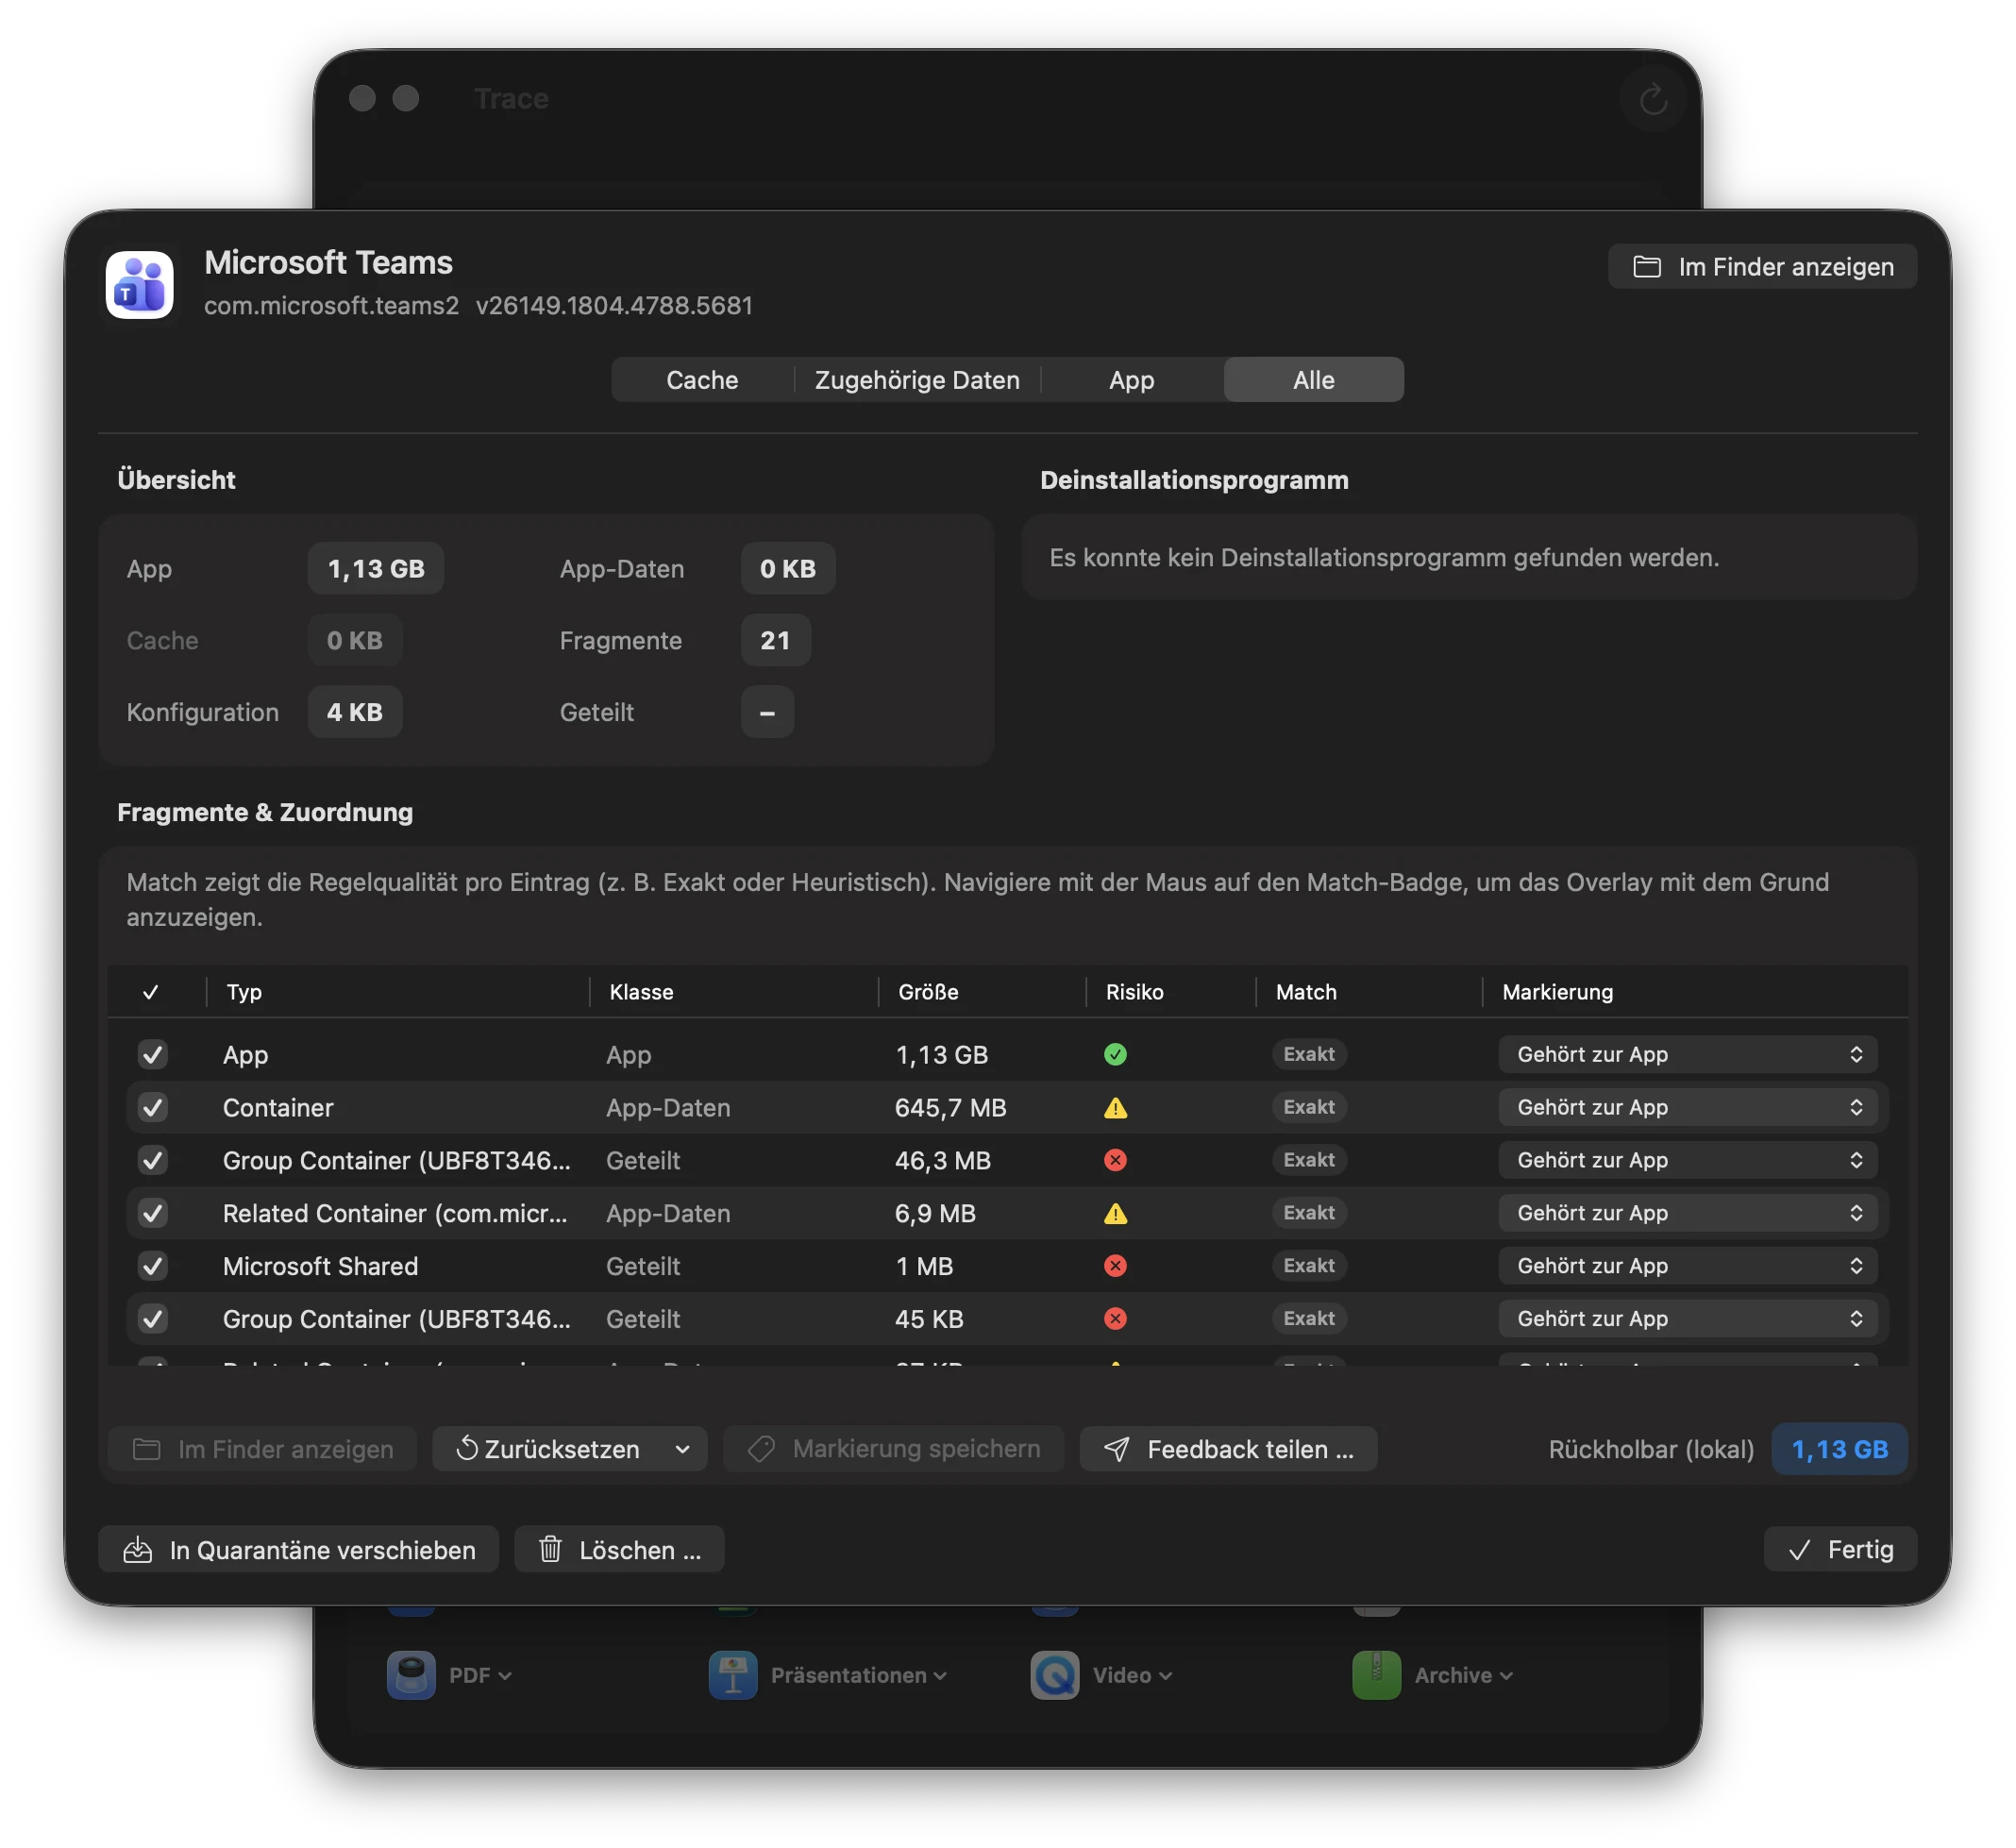The width and height of the screenshot is (2016, 1848).
Task: Open Markierung dropdown in App row
Action: click(x=1688, y=1054)
